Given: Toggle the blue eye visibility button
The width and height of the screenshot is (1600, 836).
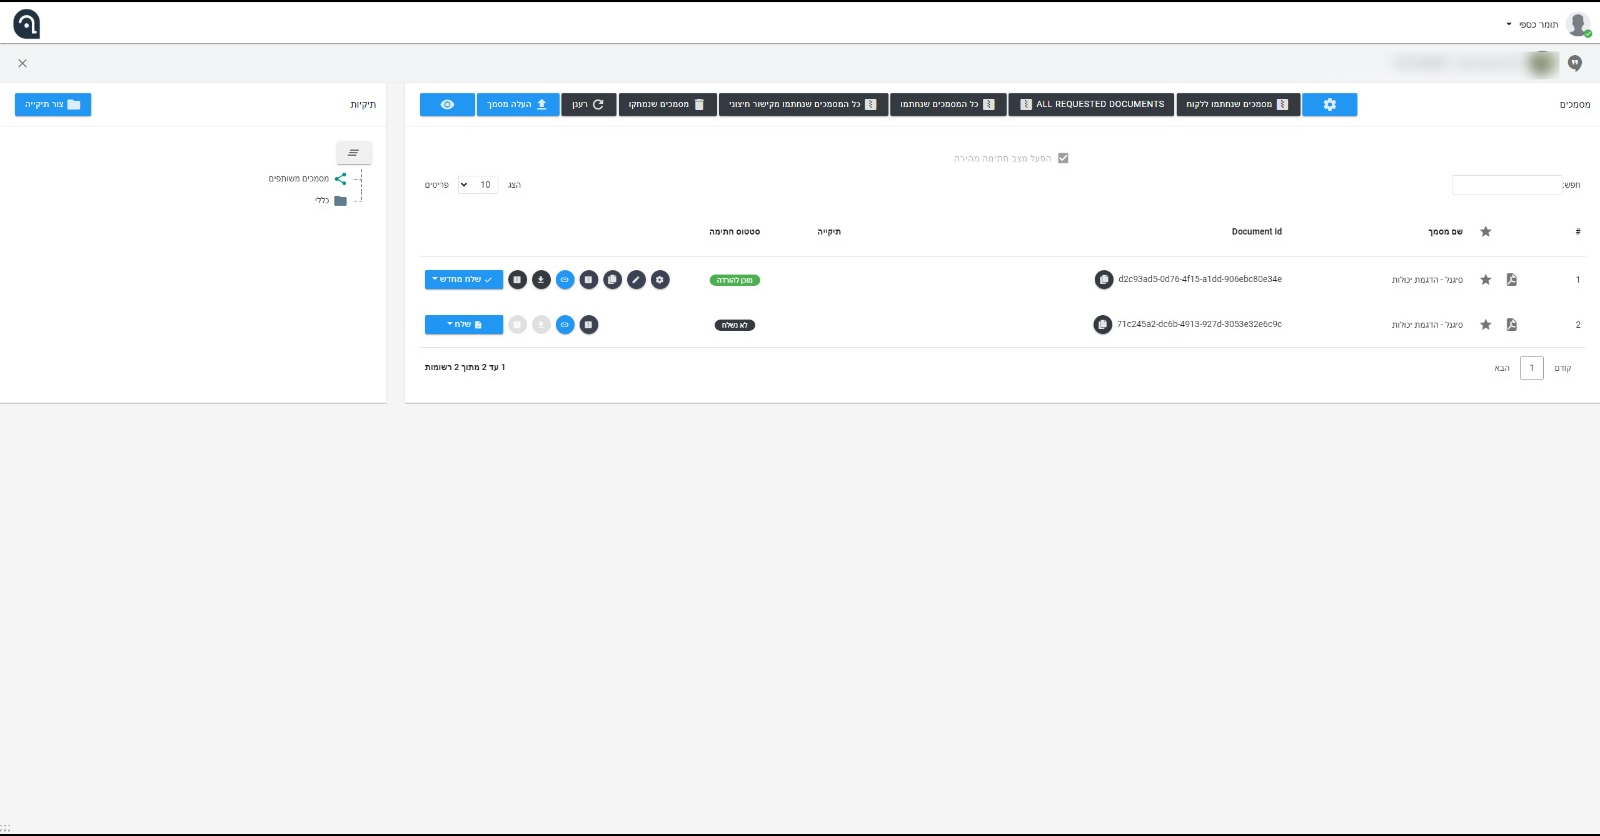Looking at the screenshot, I should tap(447, 104).
